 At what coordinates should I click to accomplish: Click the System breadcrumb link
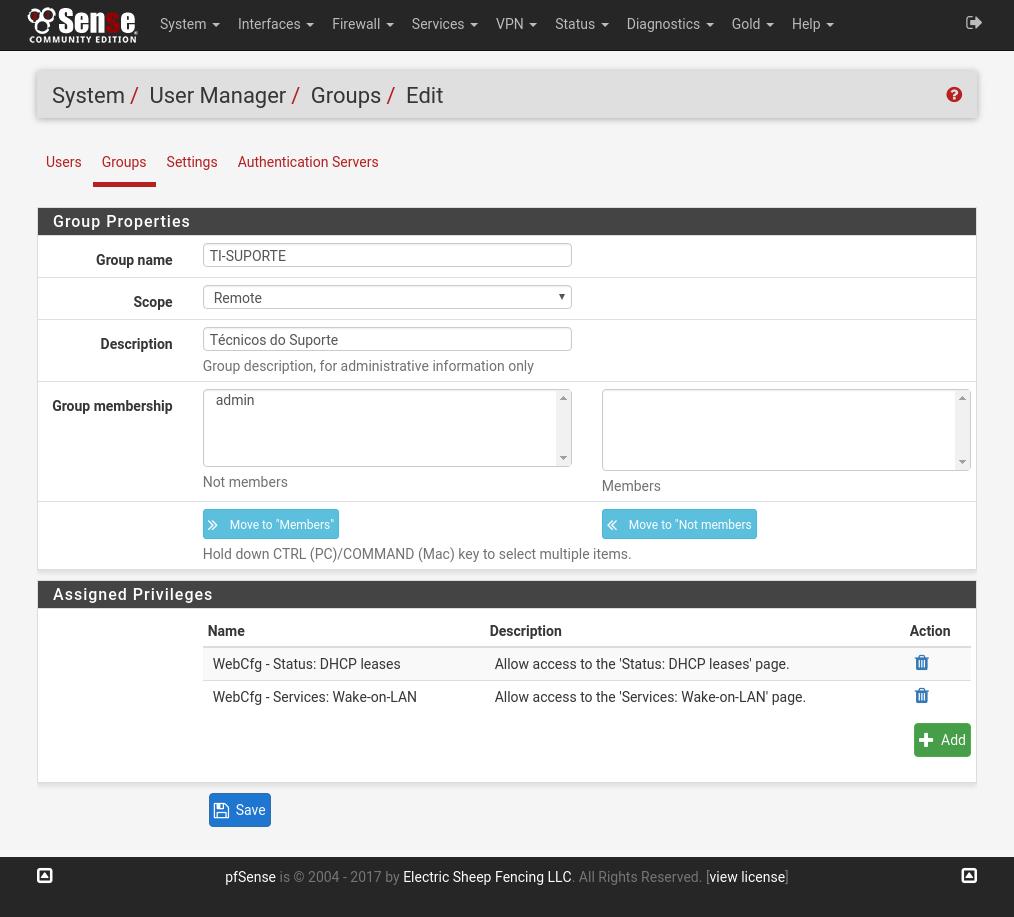88,95
